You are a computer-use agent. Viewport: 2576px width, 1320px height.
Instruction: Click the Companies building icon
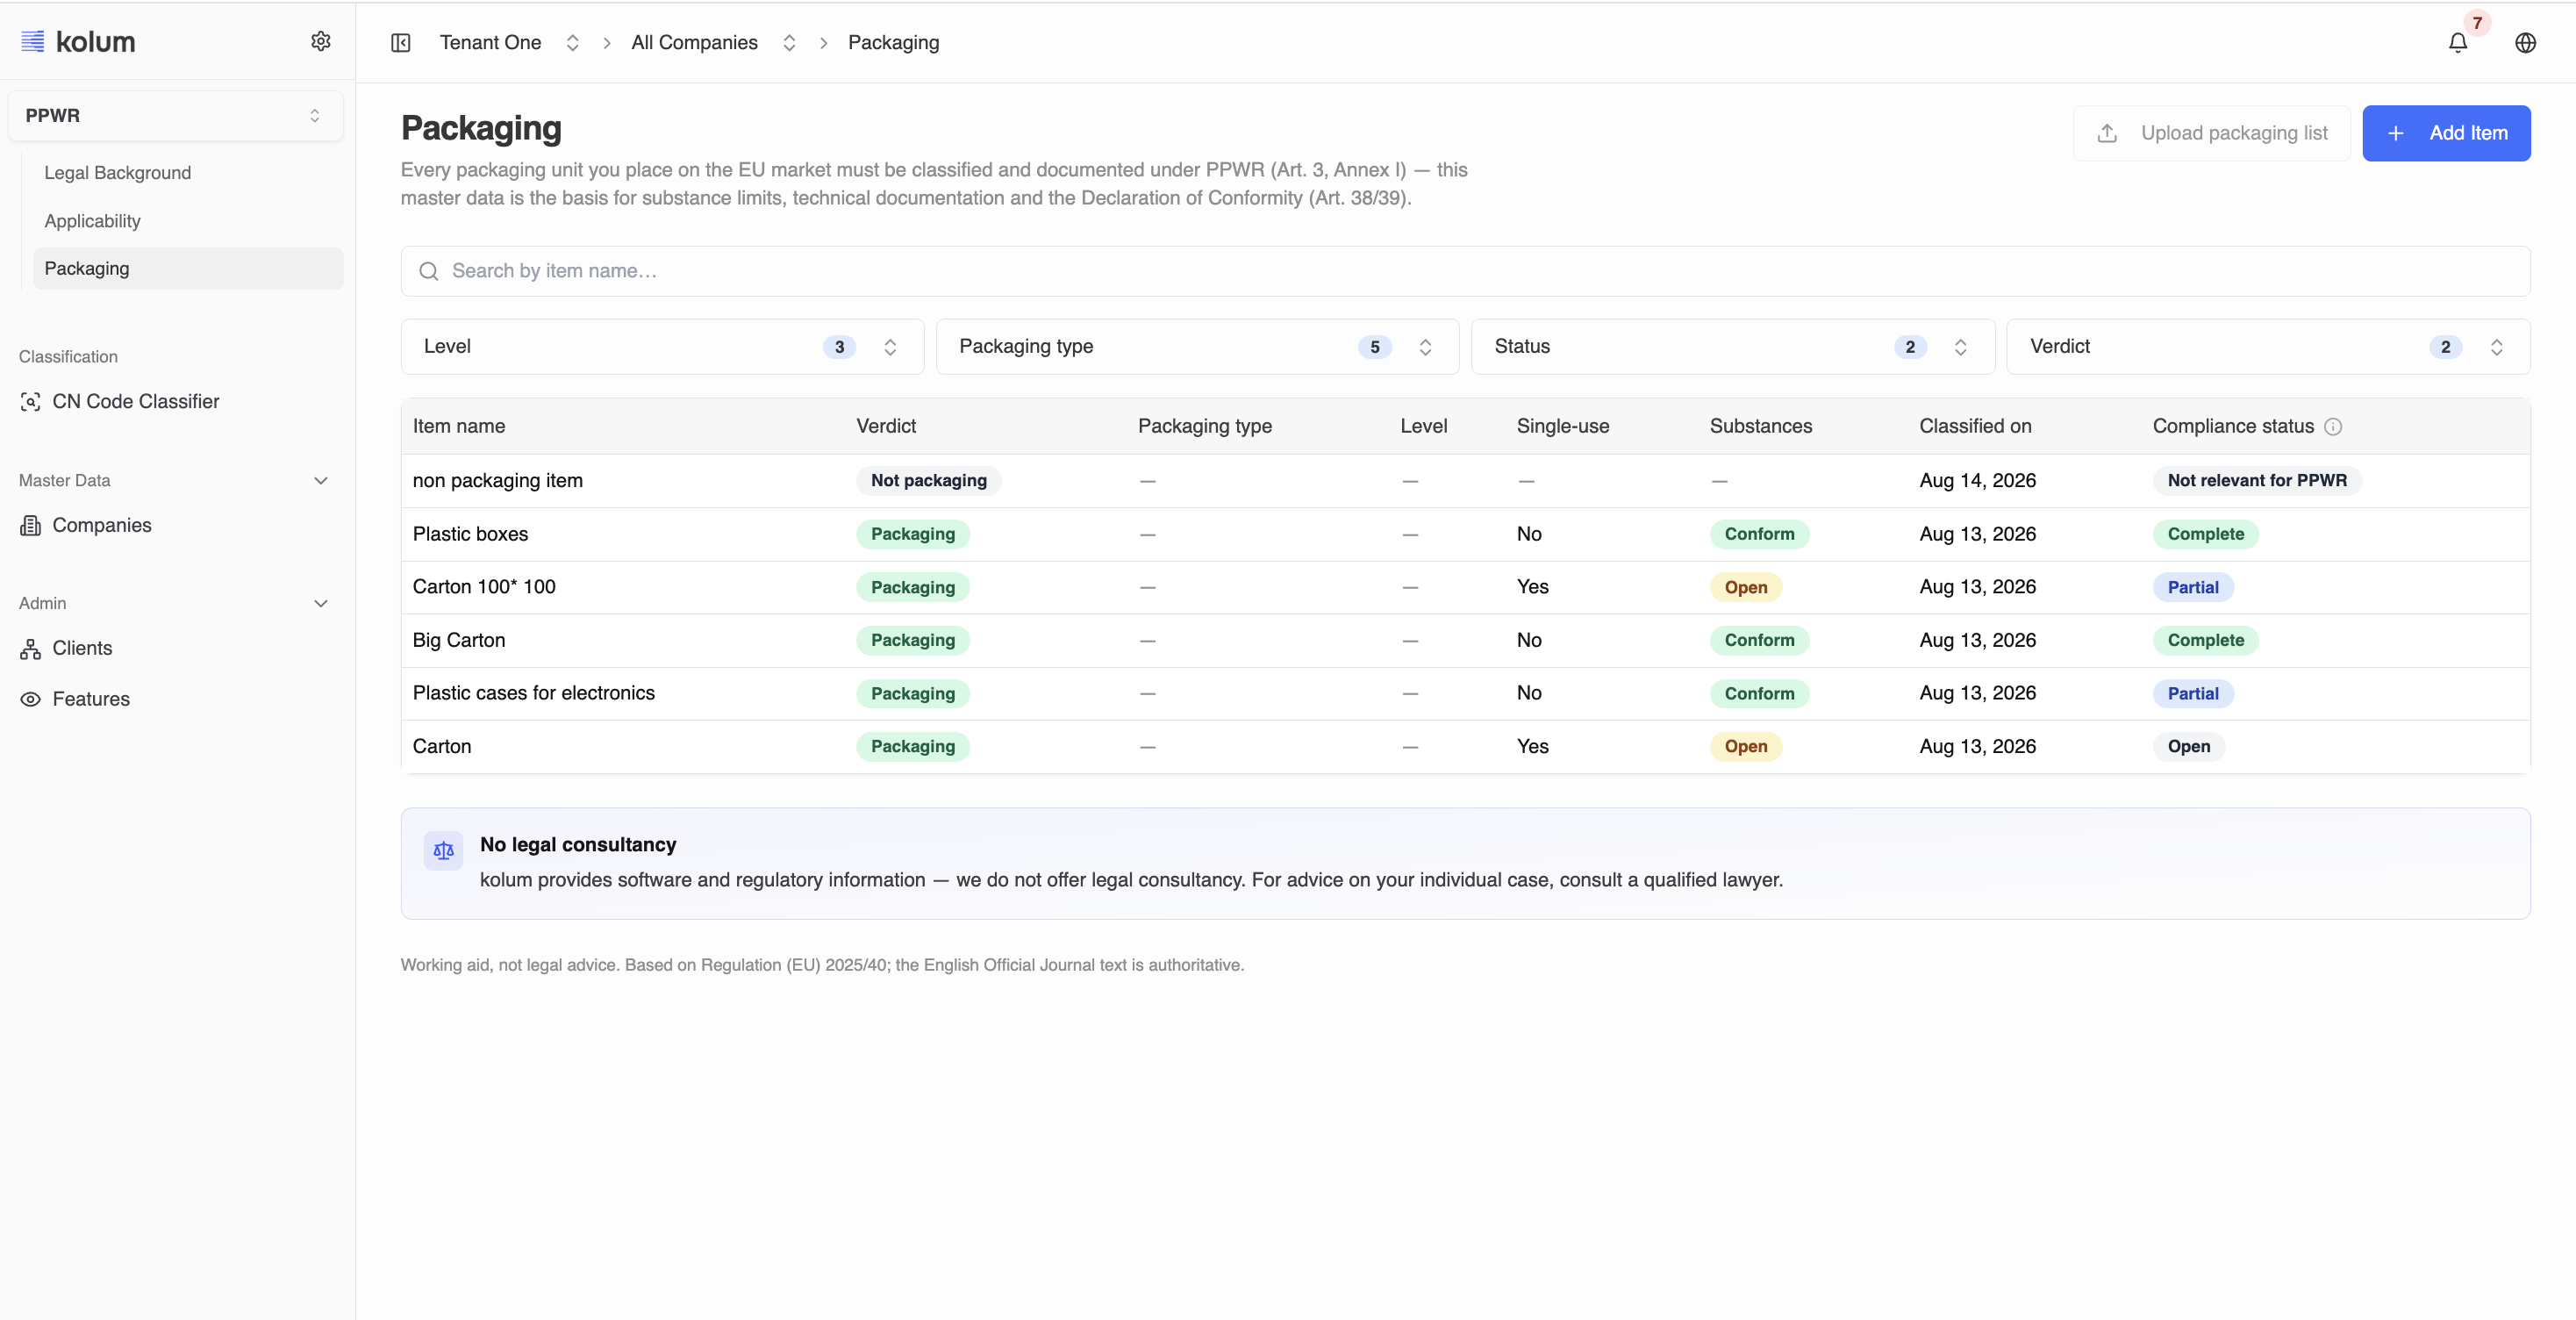click(31, 525)
